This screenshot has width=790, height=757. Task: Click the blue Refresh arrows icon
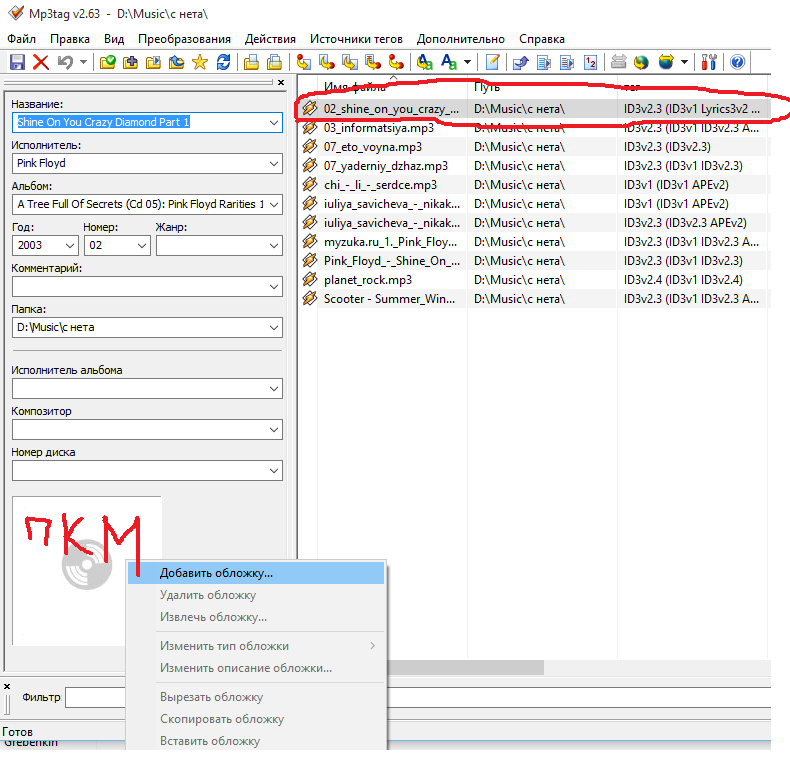(223, 62)
